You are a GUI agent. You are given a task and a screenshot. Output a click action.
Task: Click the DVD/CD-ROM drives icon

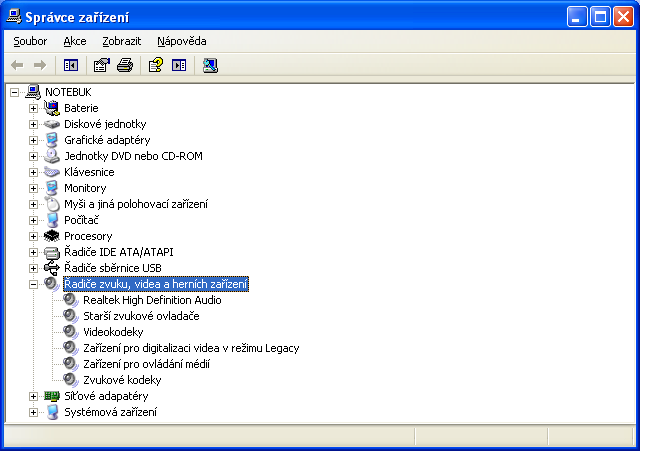(52, 156)
